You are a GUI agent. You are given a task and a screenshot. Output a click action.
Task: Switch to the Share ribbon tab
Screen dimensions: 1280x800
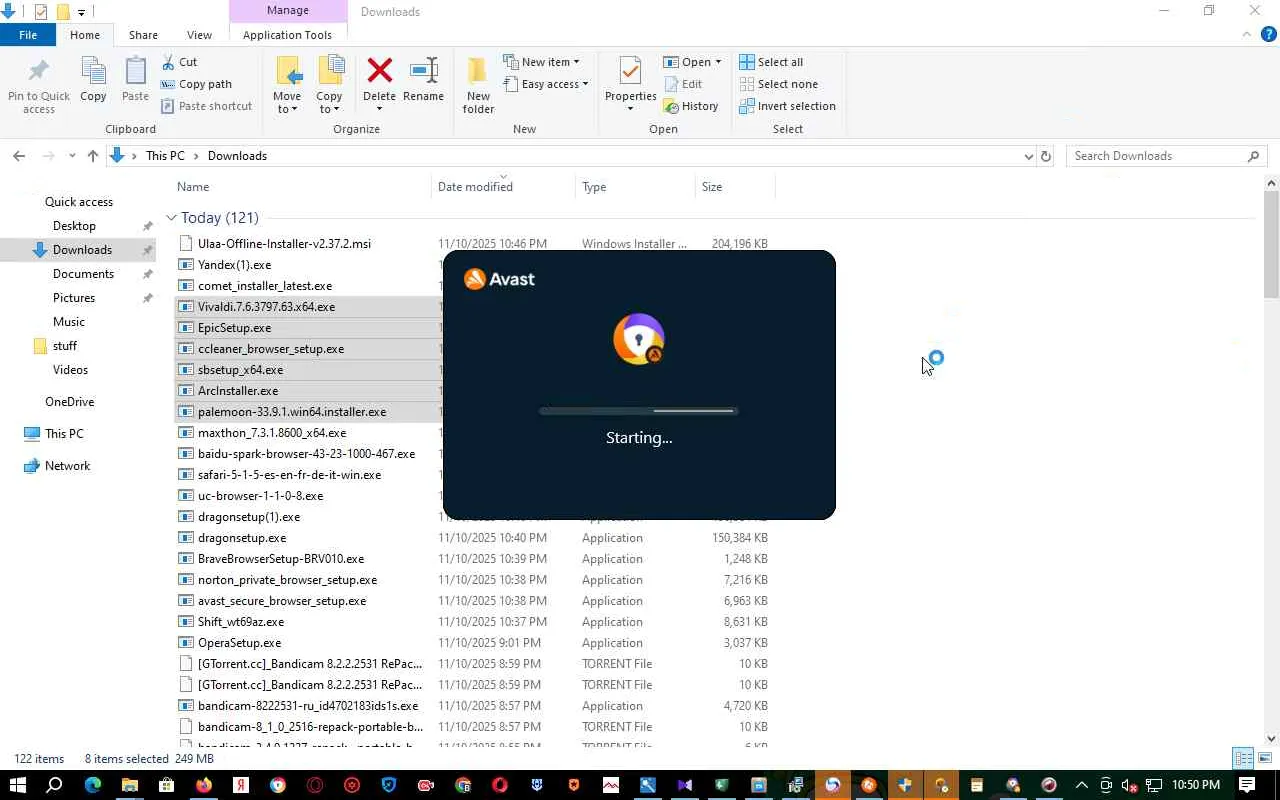point(143,35)
